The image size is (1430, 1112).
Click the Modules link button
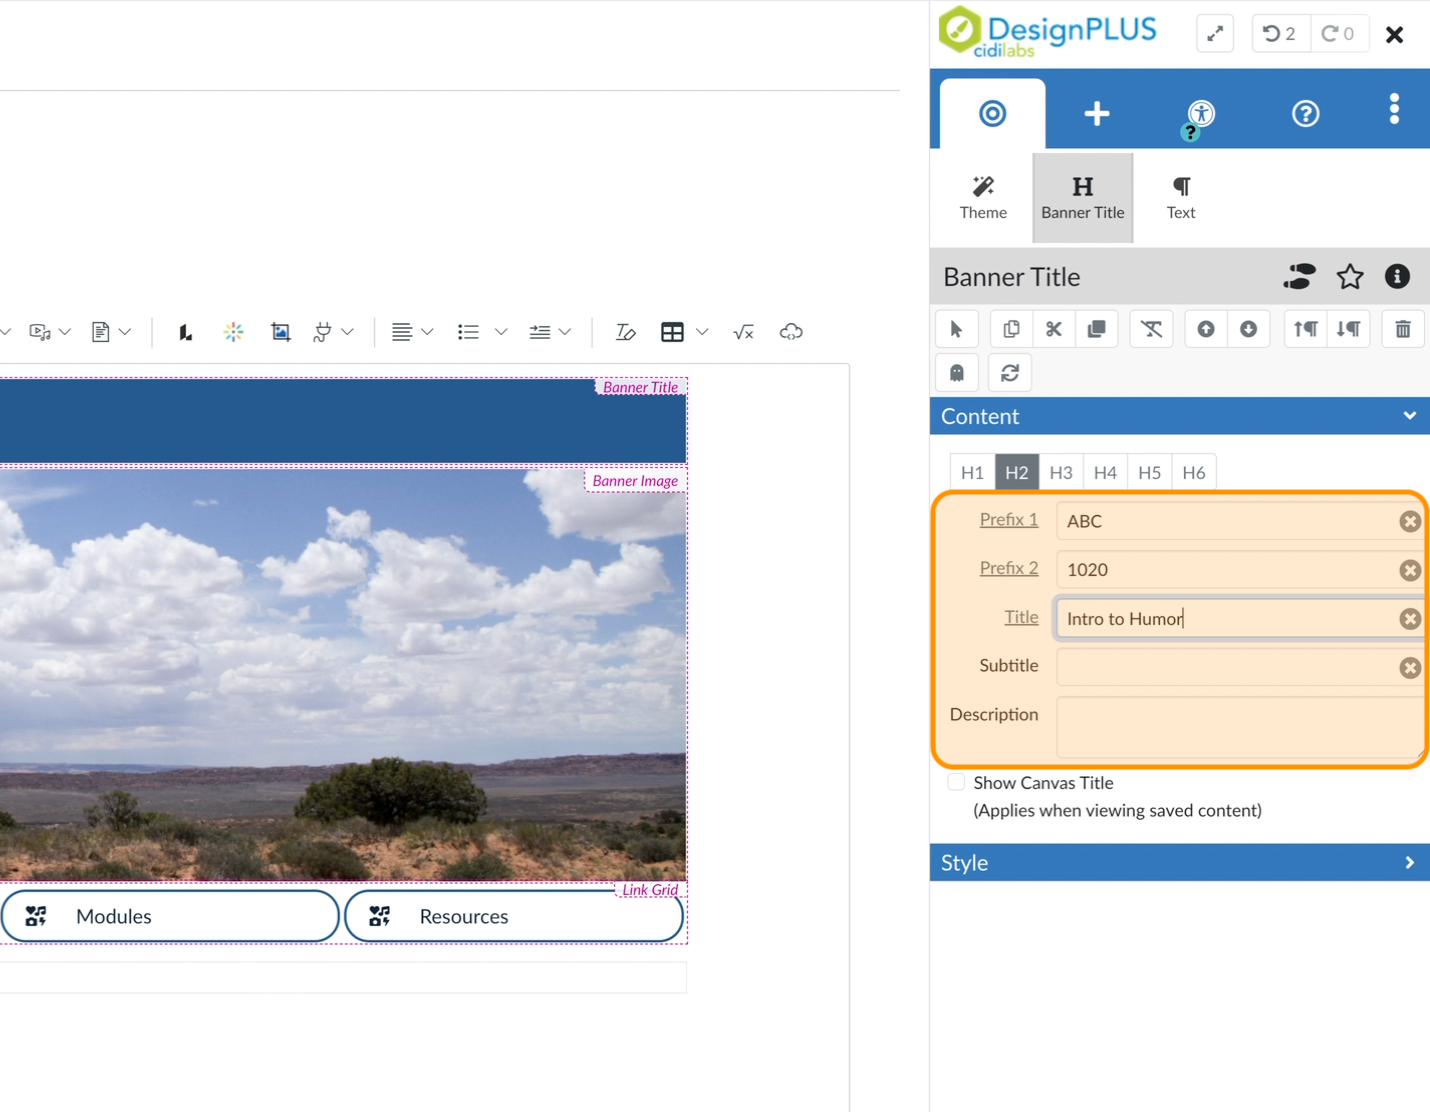[169, 916]
